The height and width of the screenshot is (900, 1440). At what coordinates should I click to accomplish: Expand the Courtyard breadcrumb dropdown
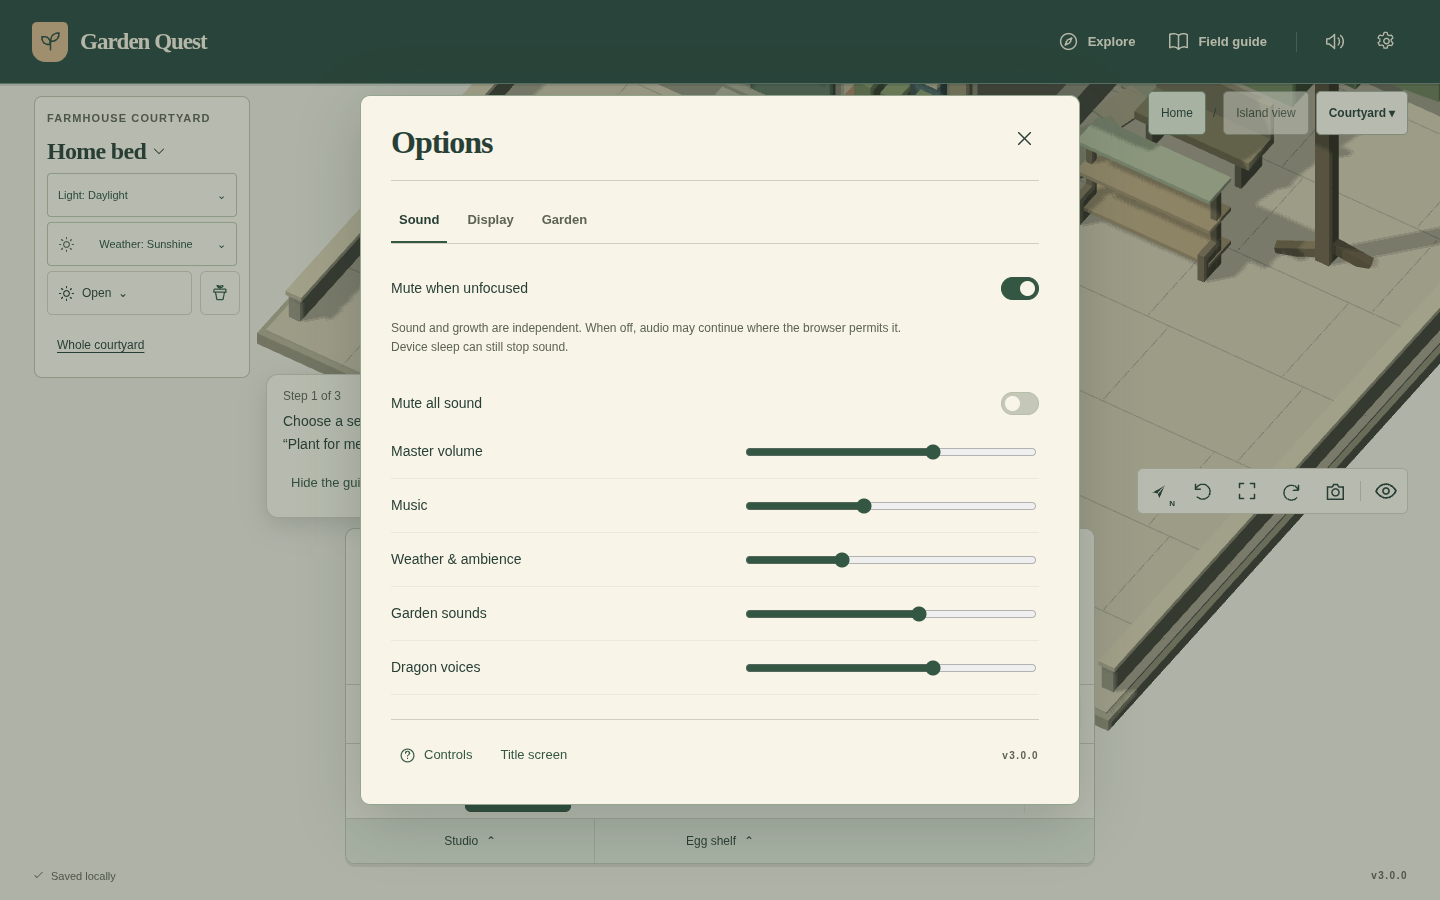(1362, 113)
